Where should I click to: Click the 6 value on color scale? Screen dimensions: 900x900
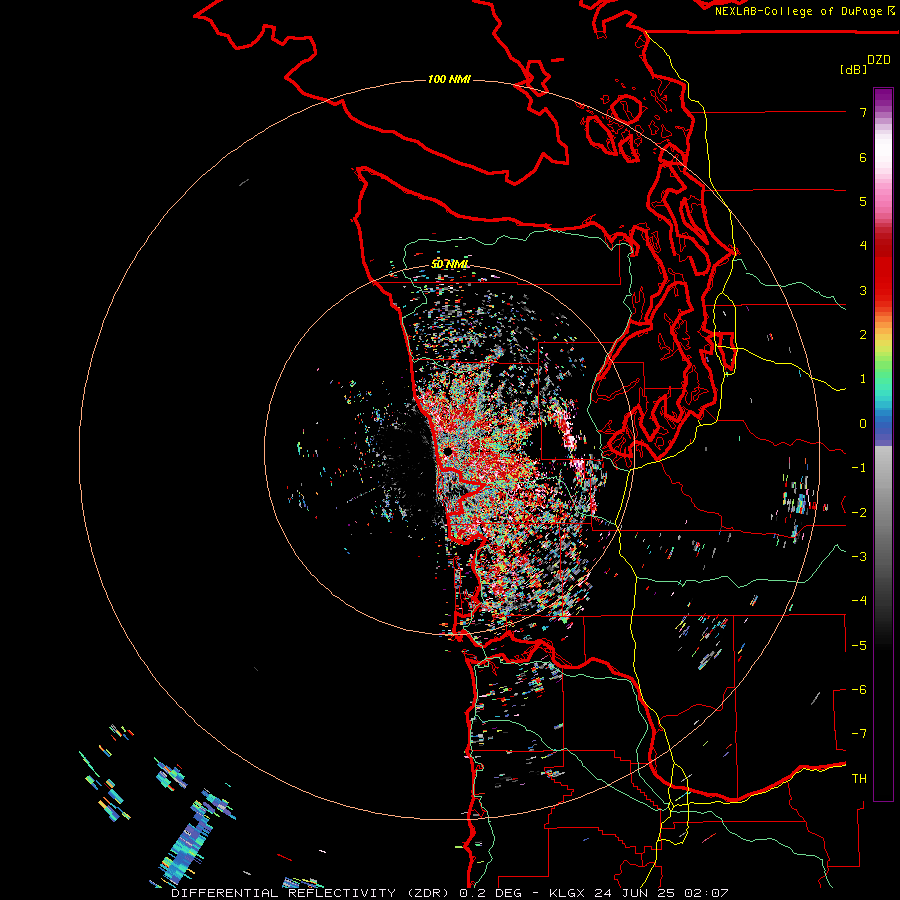[863, 157]
